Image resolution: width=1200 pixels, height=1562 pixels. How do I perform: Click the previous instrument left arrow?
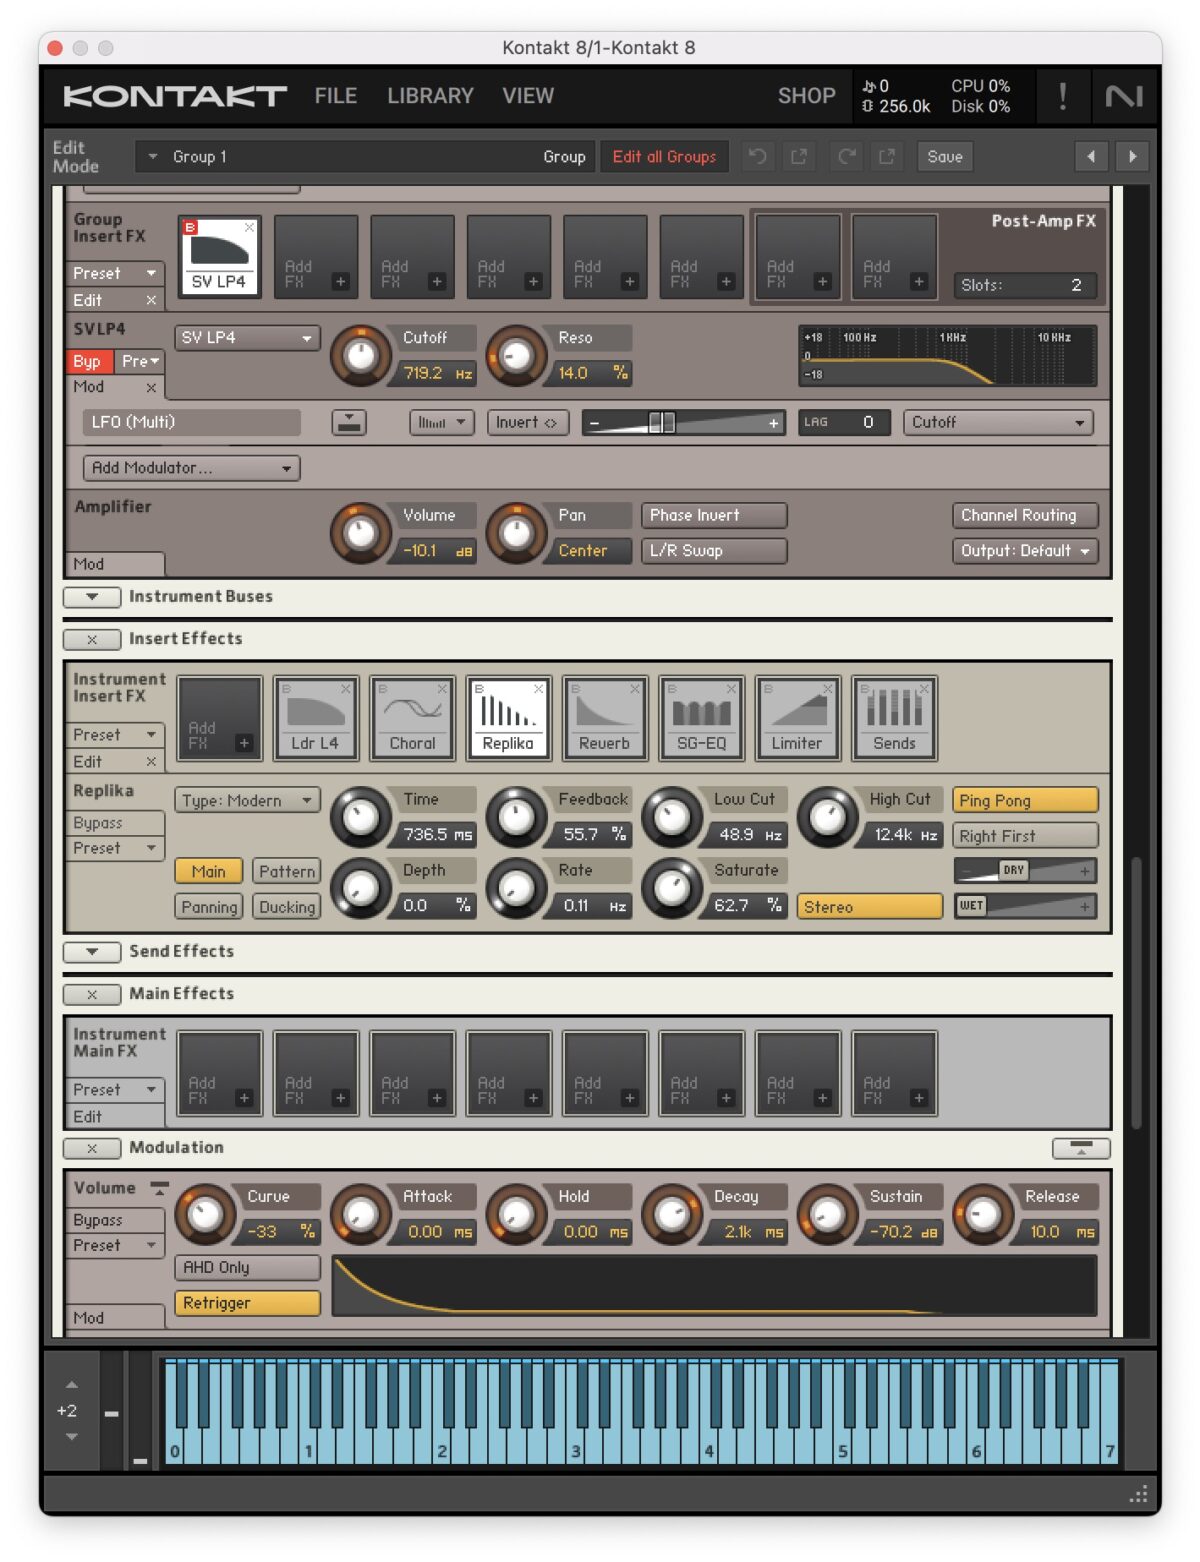[x=1091, y=157]
